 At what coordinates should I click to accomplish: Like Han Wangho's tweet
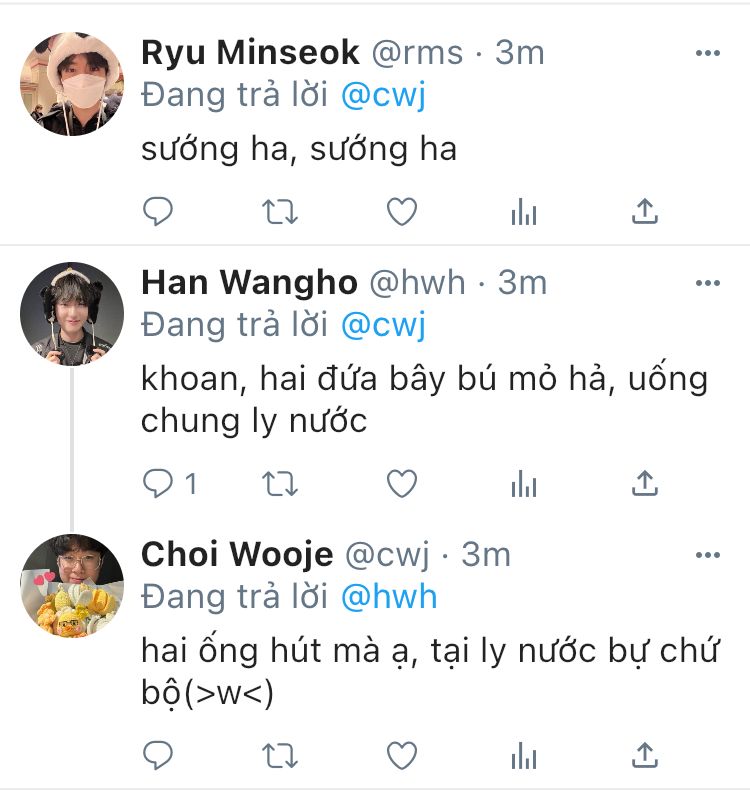(x=402, y=484)
